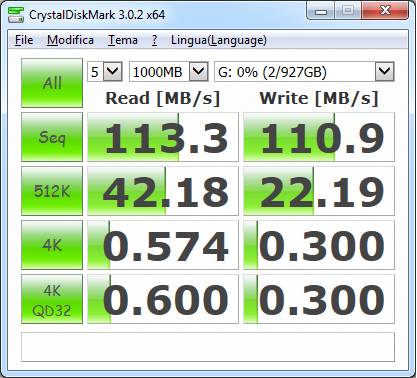Click the Seq read result 113.3
The width and height of the screenshot is (417, 378).
click(163, 137)
